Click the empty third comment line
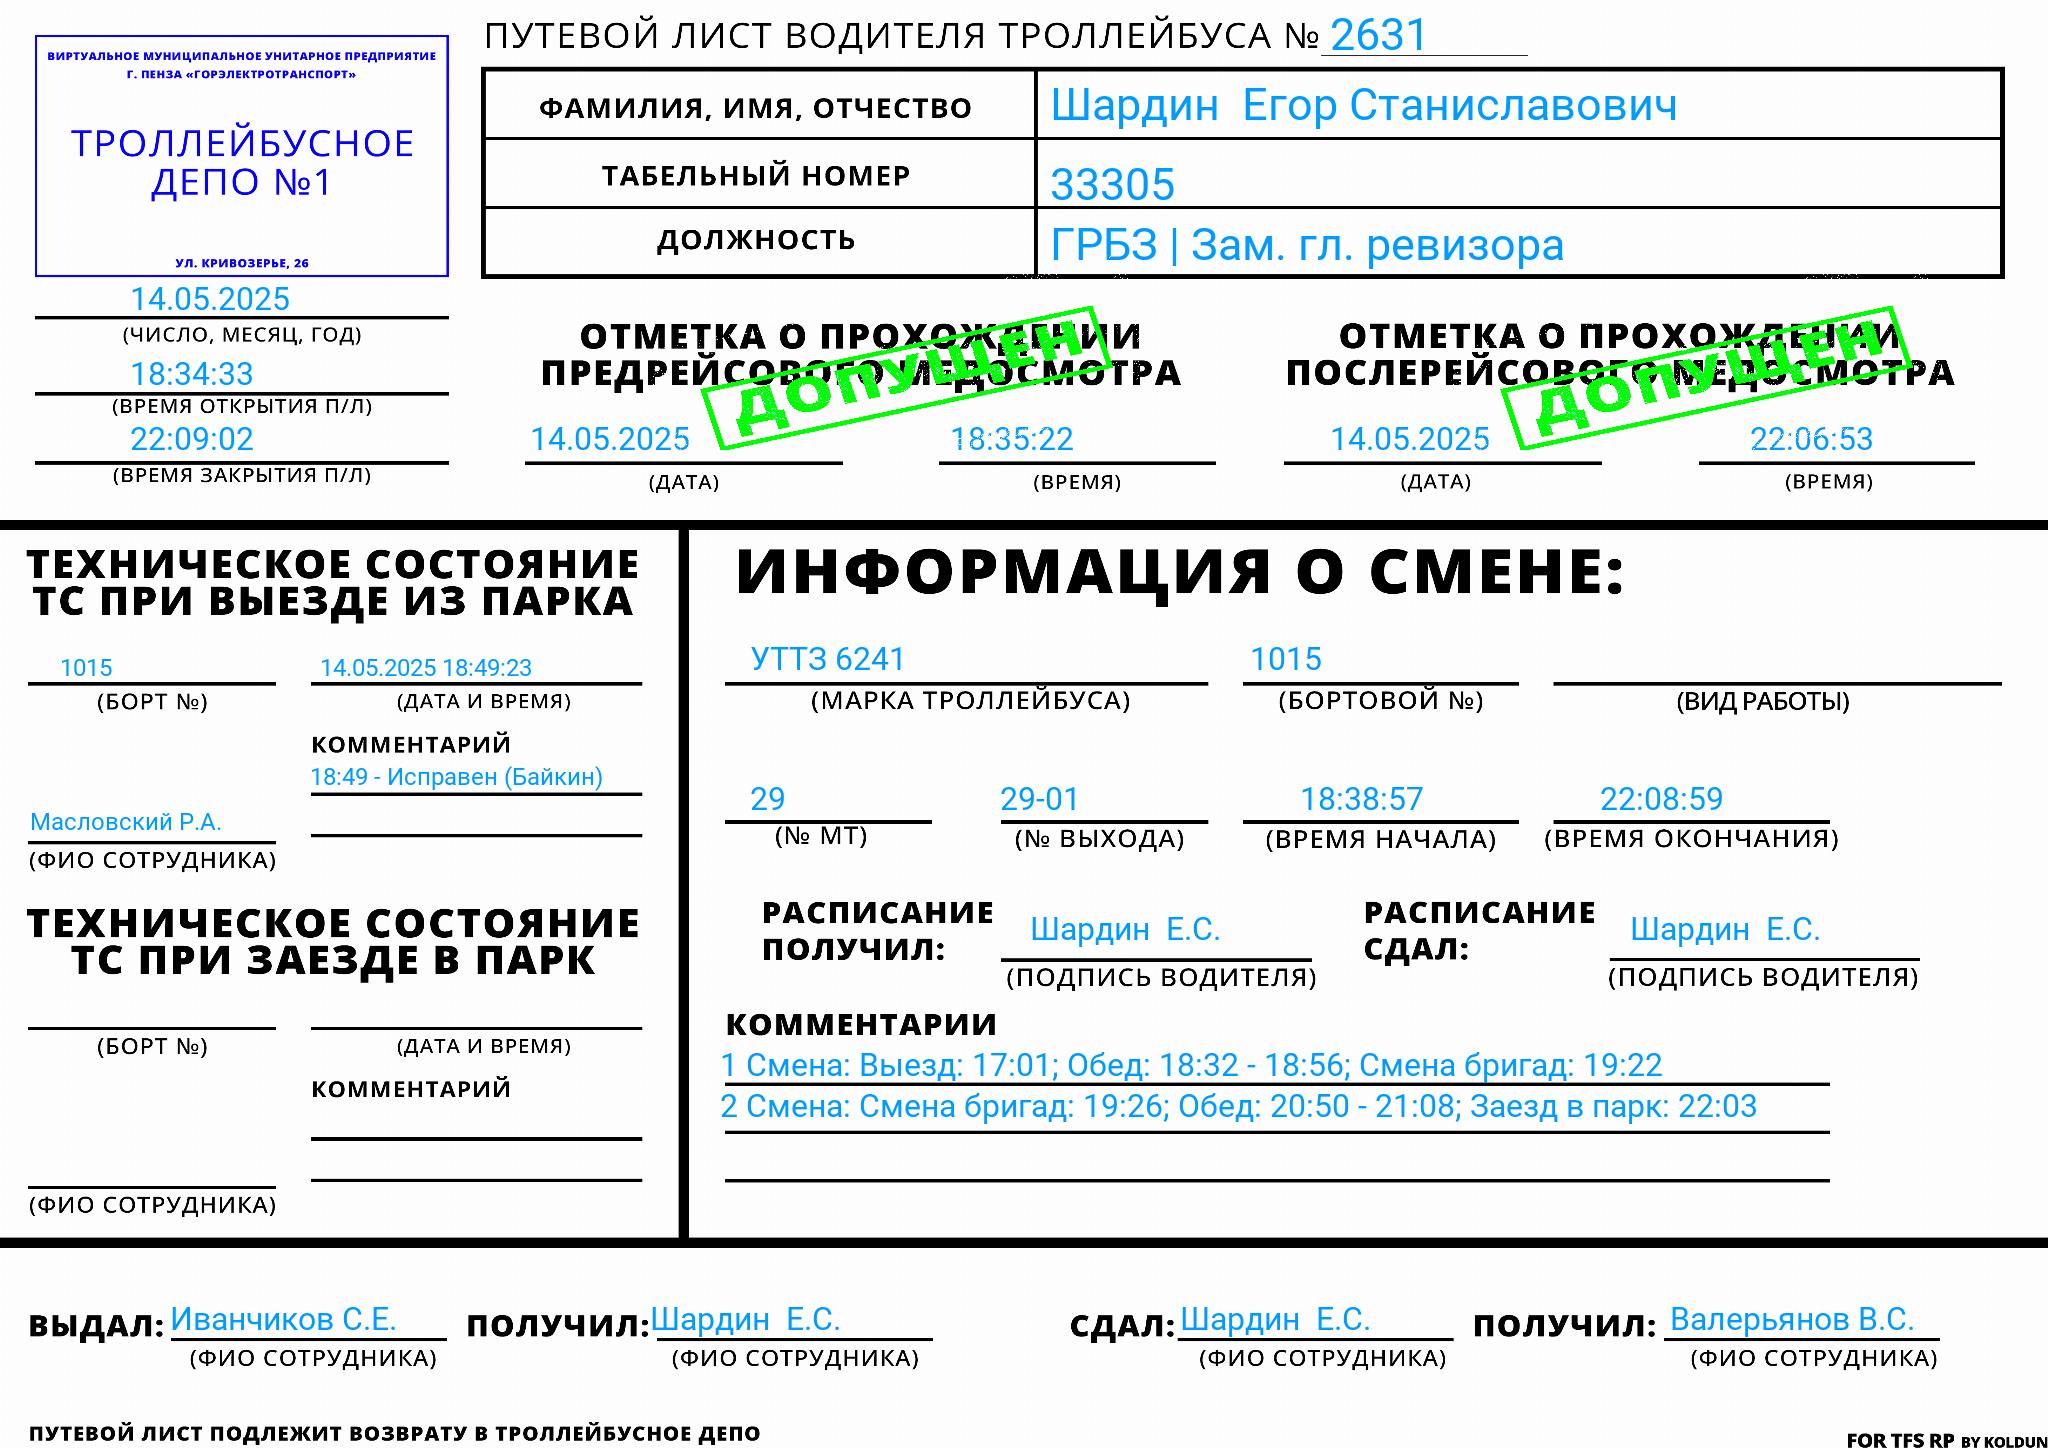This screenshot has height=1448, width=2048. point(1277,1160)
